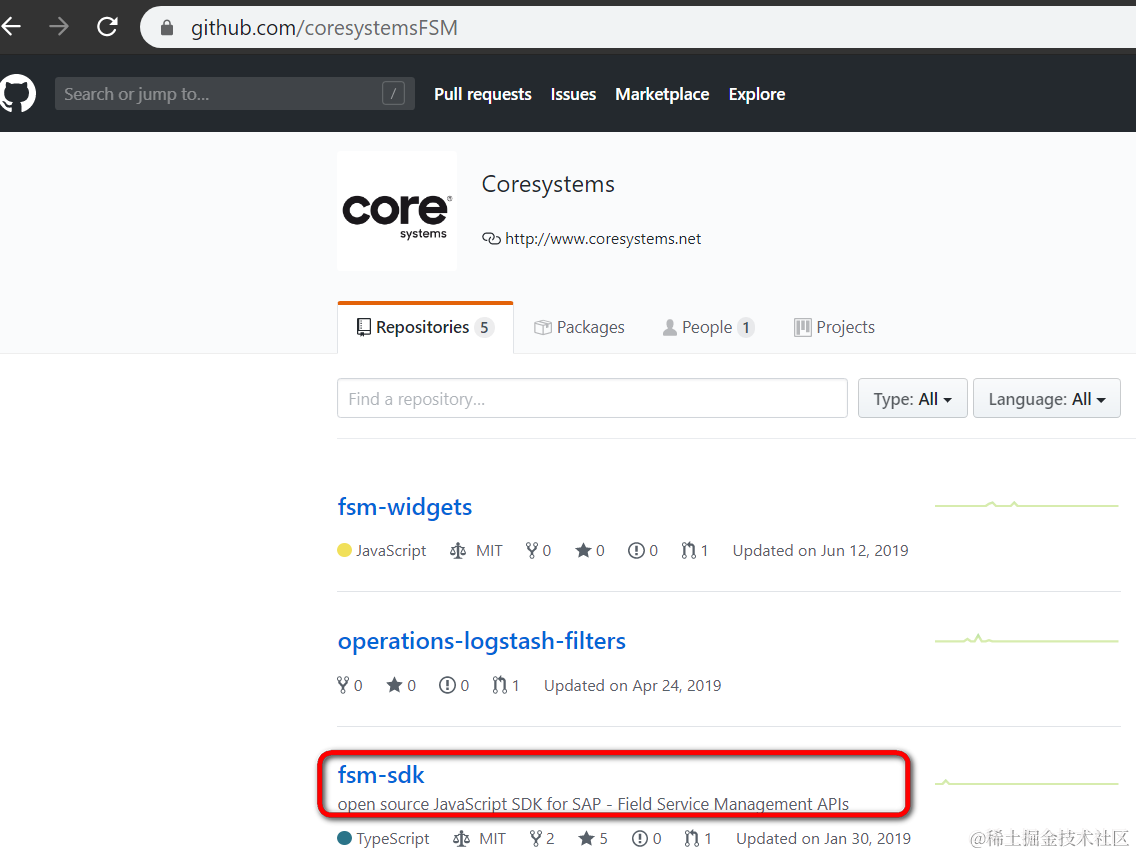Open the issues icon of operations-logstash-filters

click(447, 685)
